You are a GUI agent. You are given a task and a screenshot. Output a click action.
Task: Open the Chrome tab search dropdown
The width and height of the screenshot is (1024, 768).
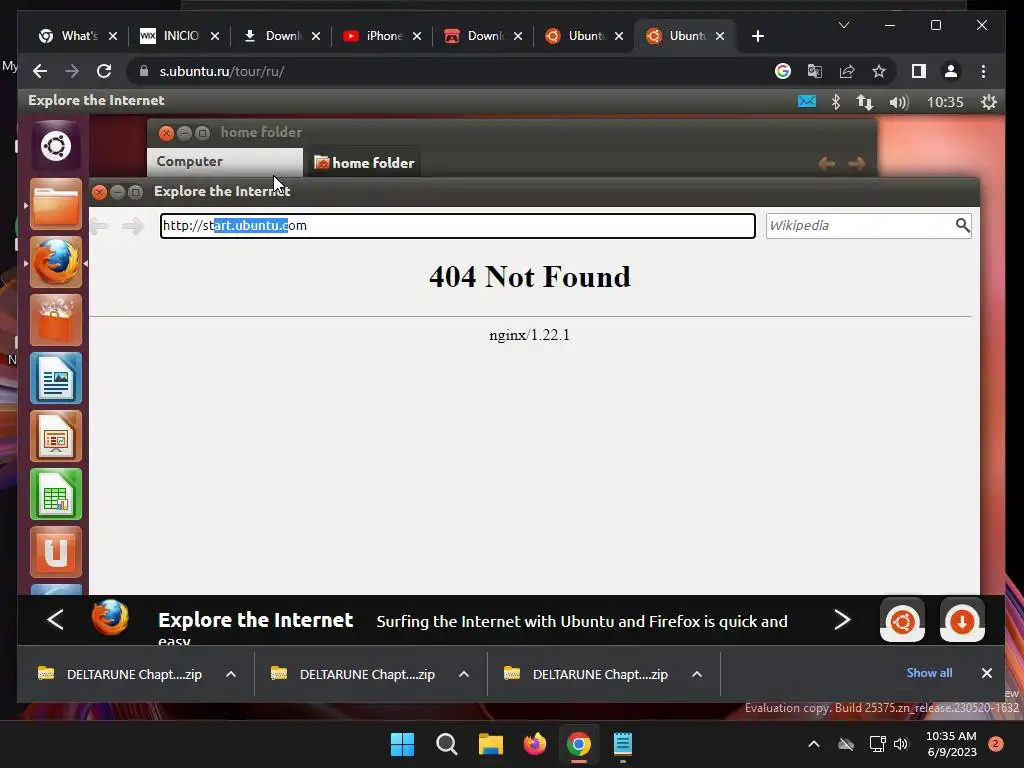[x=844, y=25]
